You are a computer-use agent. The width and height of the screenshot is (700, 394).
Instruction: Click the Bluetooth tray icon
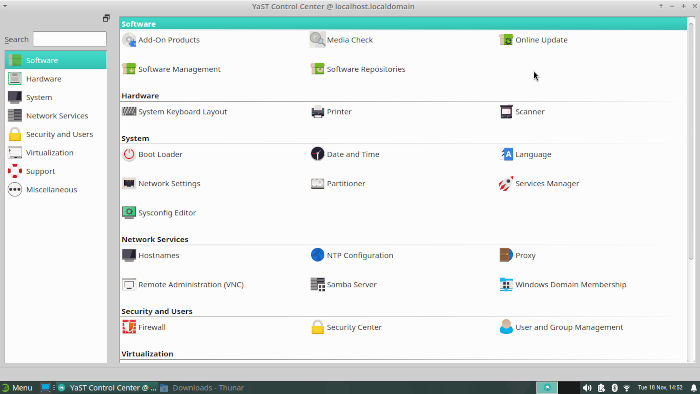coord(614,388)
